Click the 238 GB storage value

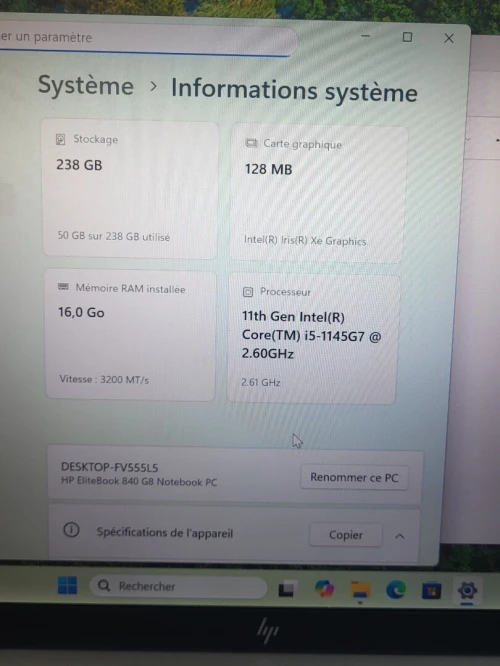(79, 165)
